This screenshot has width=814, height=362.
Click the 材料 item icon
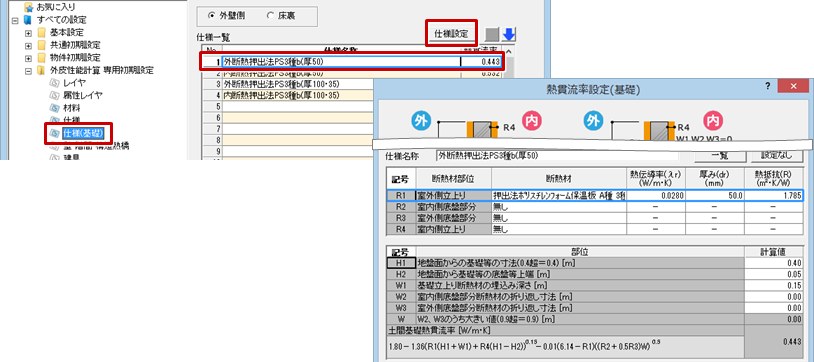coord(55,108)
